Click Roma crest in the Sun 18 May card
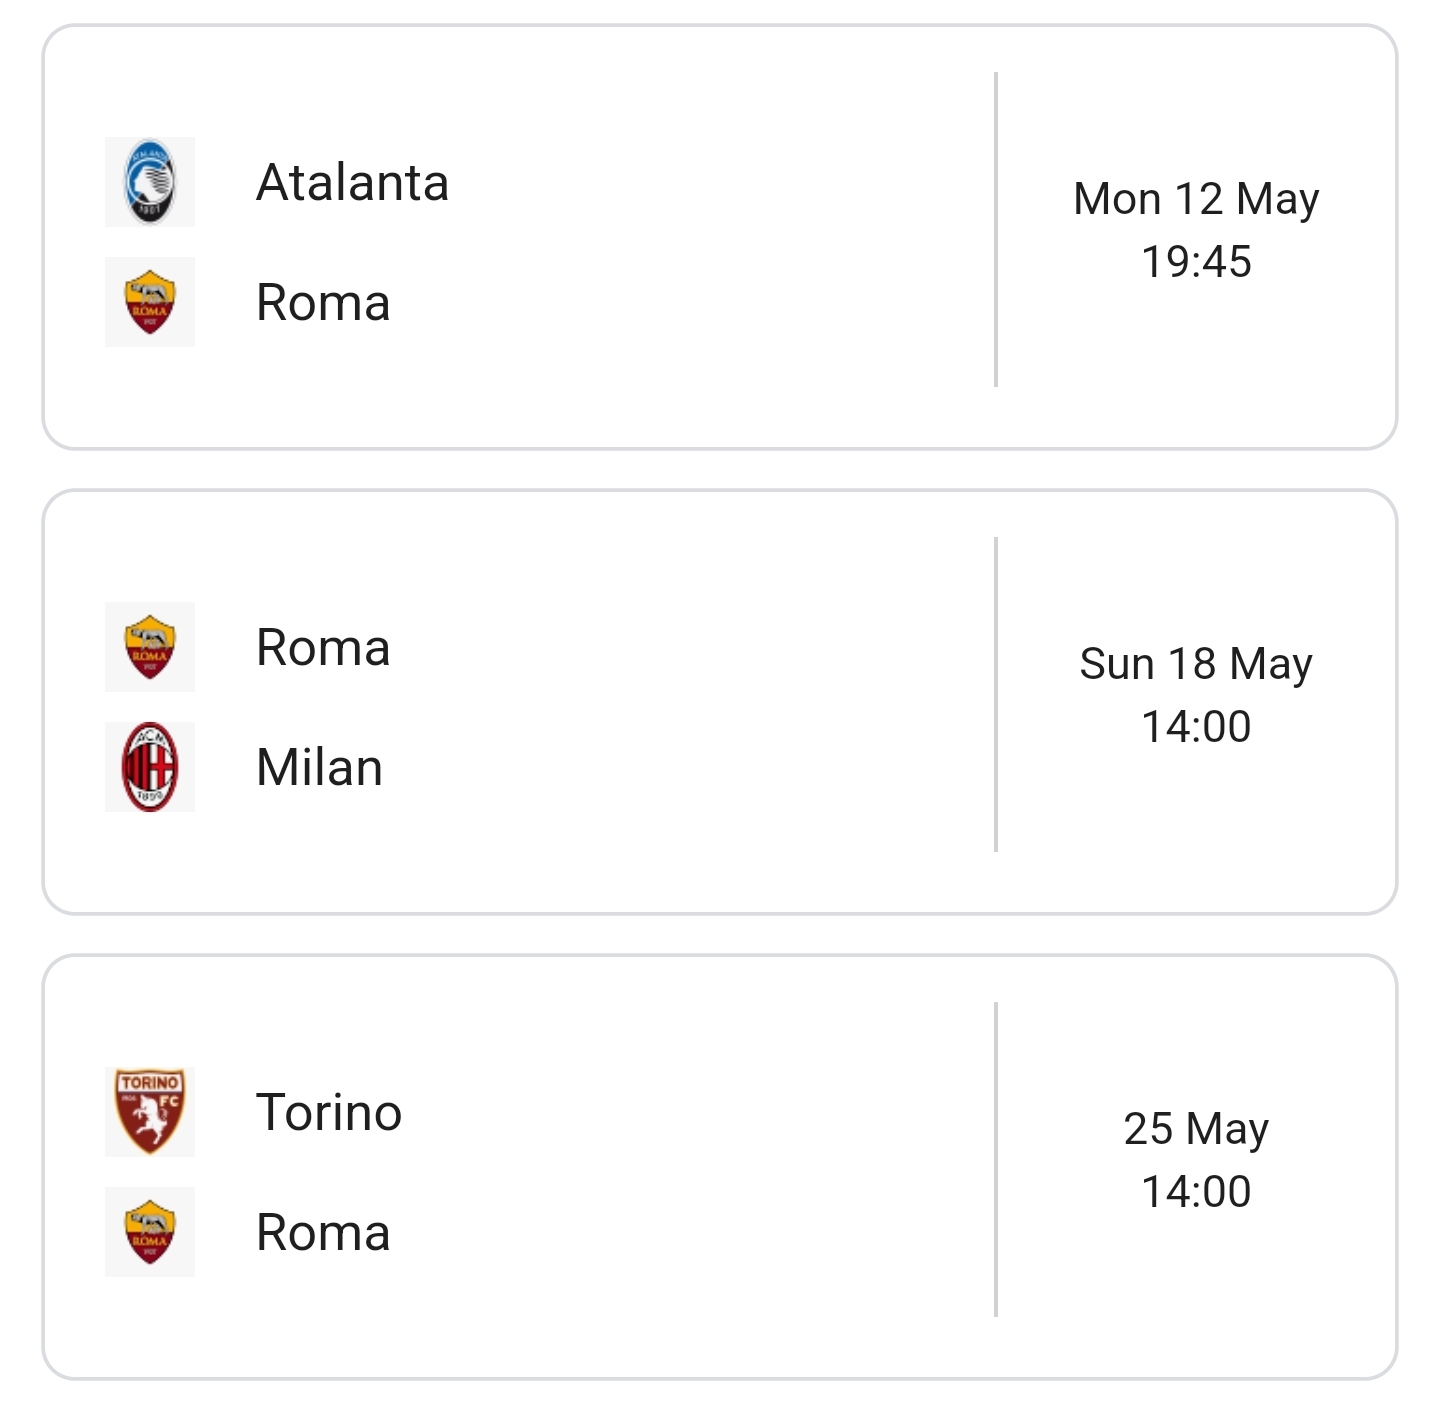 (x=150, y=647)
